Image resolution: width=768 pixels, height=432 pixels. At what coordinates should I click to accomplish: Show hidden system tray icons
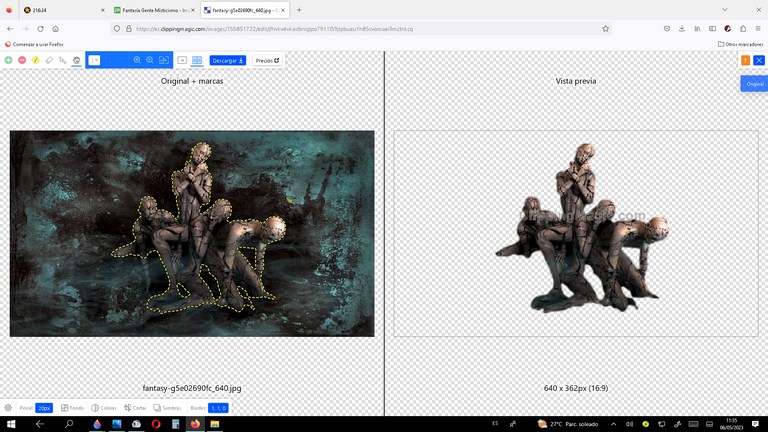coord(613,424)
